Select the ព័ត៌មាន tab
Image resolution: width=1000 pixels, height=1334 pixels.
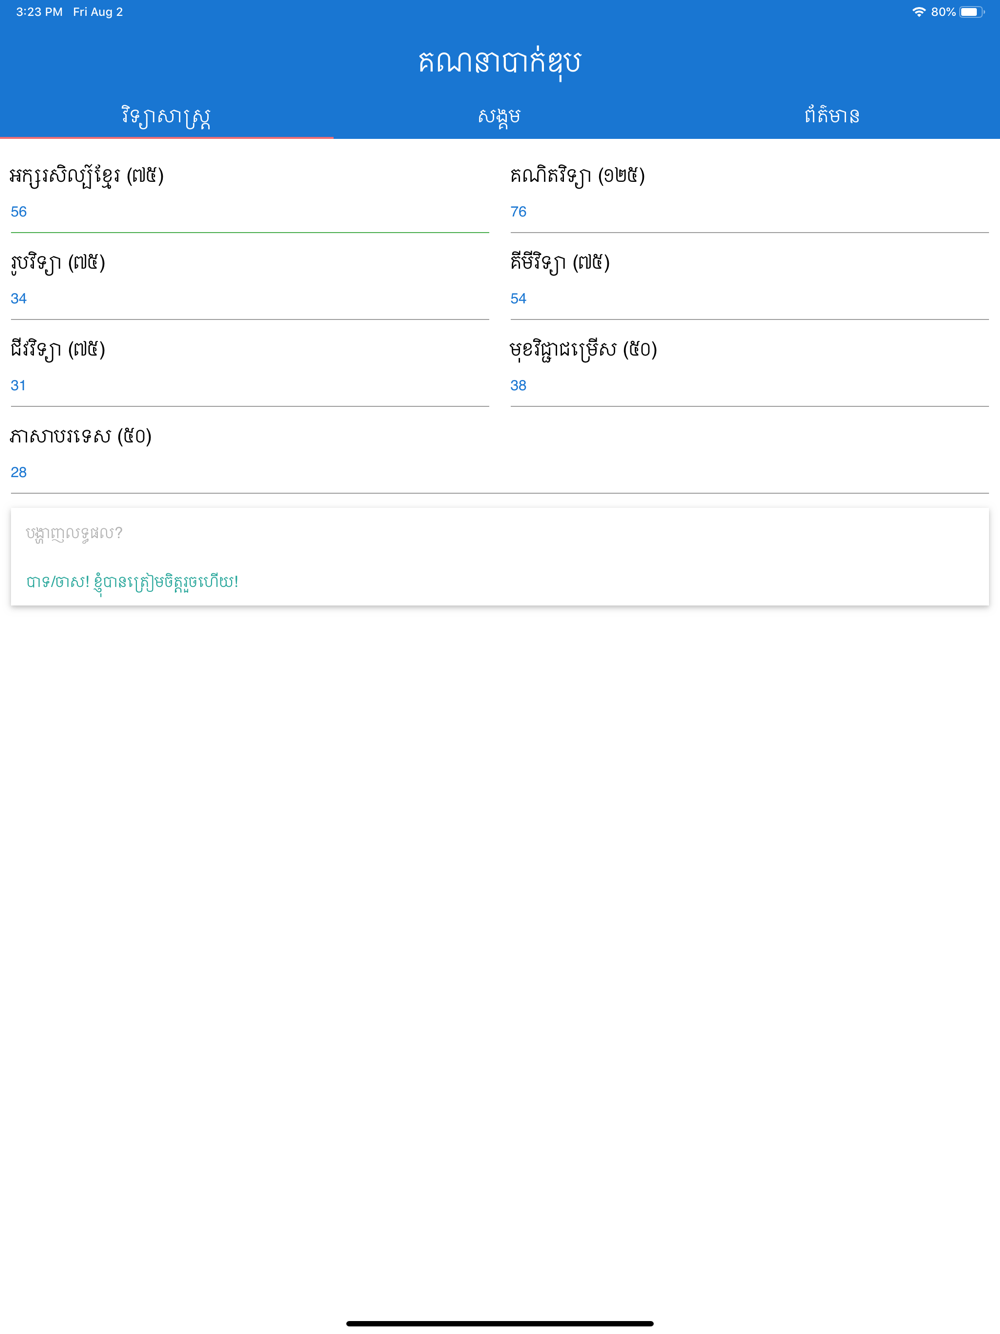point(832,116)
